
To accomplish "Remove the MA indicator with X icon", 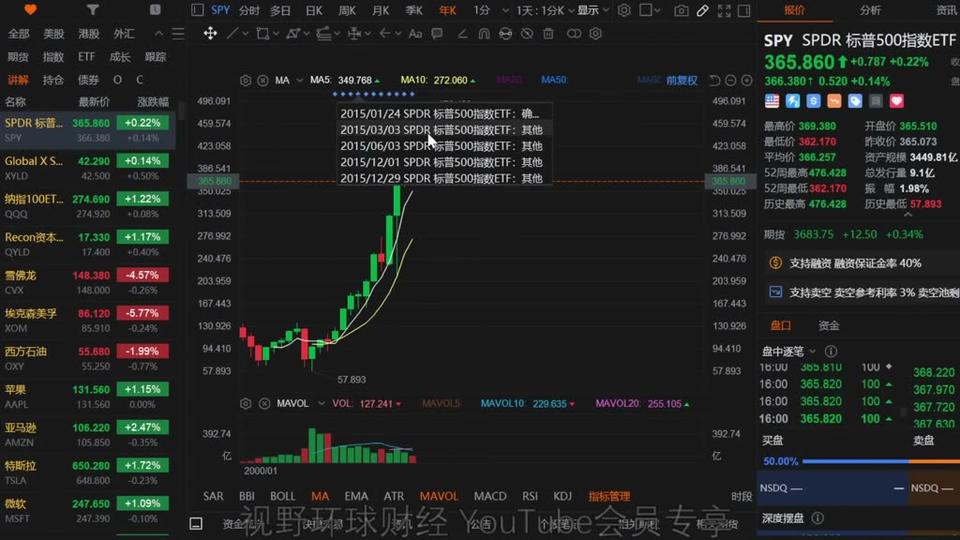I will 263,80.
